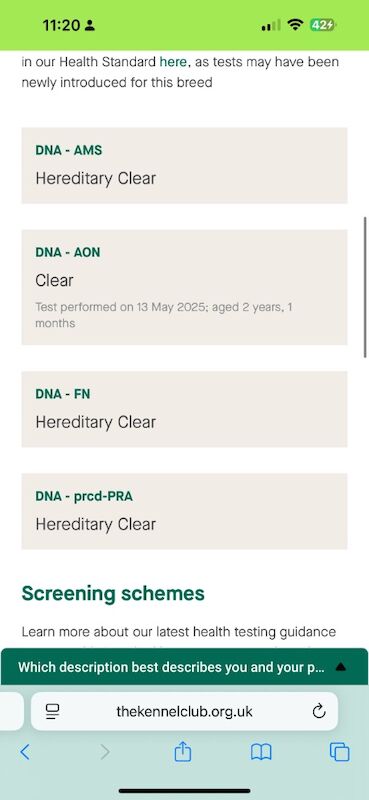
Task: Select the DNA - AMS result card
Action: (184, 165)
